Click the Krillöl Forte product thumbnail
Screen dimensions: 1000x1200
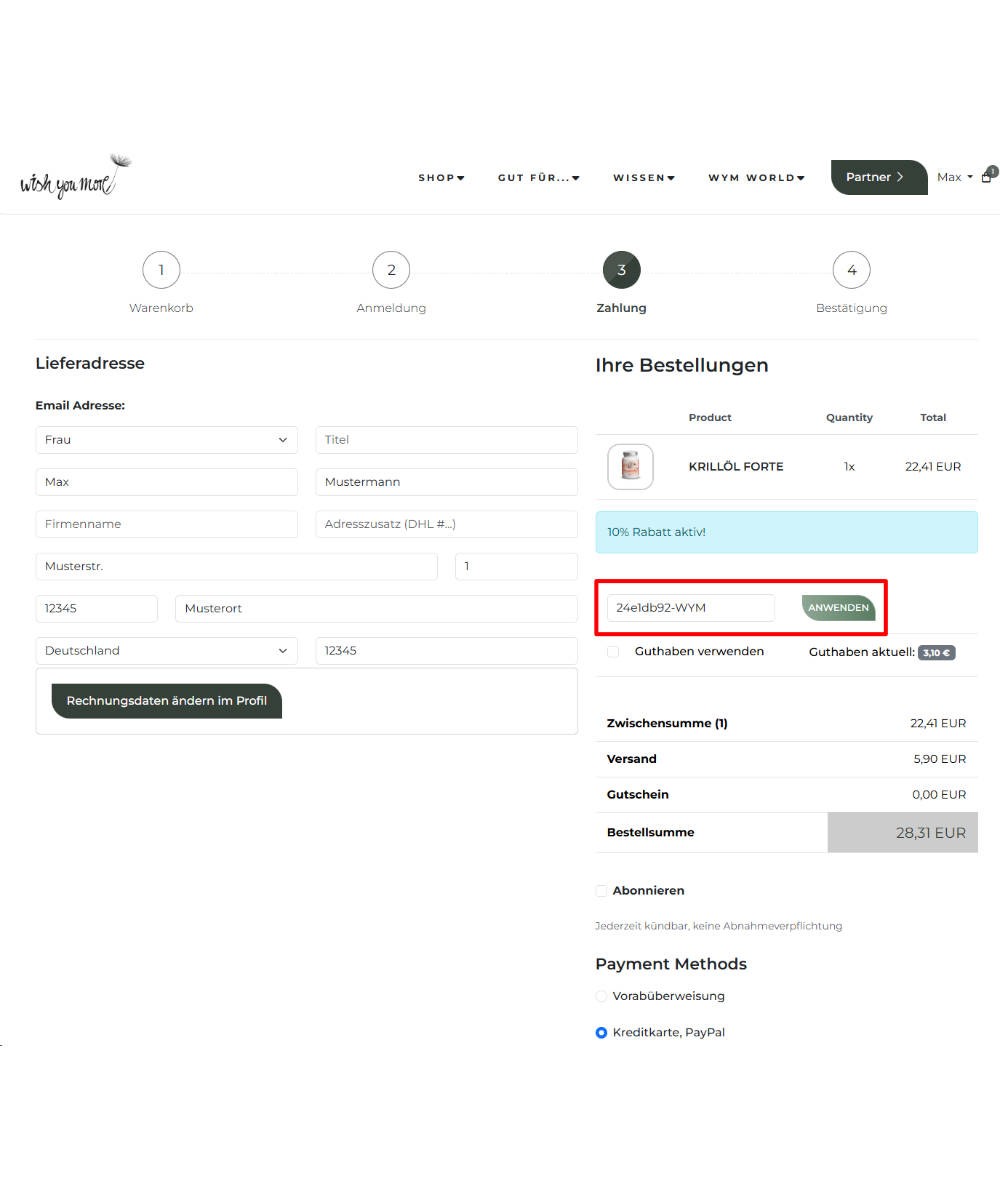tap(630, 467)
